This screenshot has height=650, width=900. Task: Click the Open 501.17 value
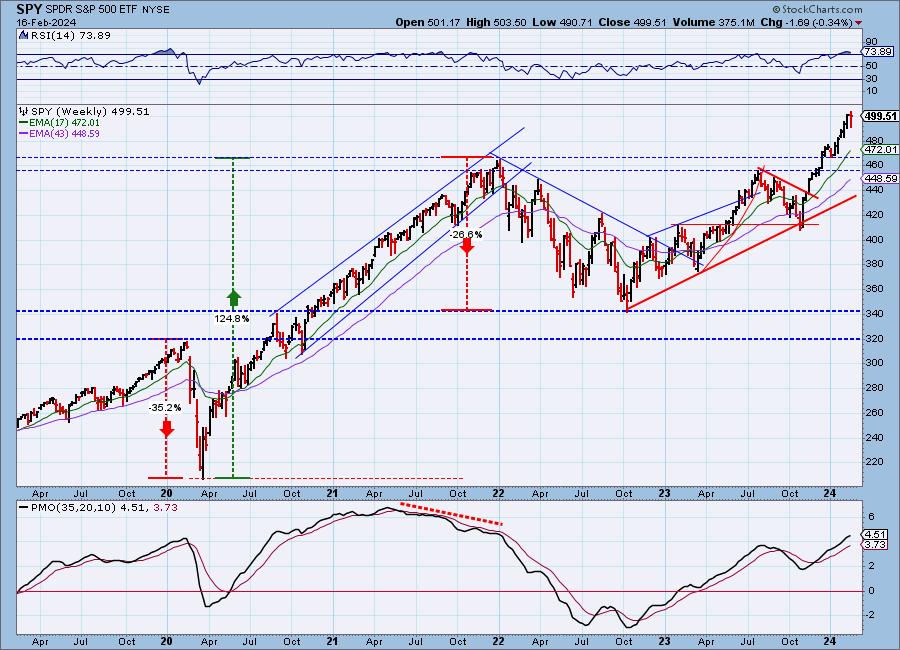pos(428,22)
